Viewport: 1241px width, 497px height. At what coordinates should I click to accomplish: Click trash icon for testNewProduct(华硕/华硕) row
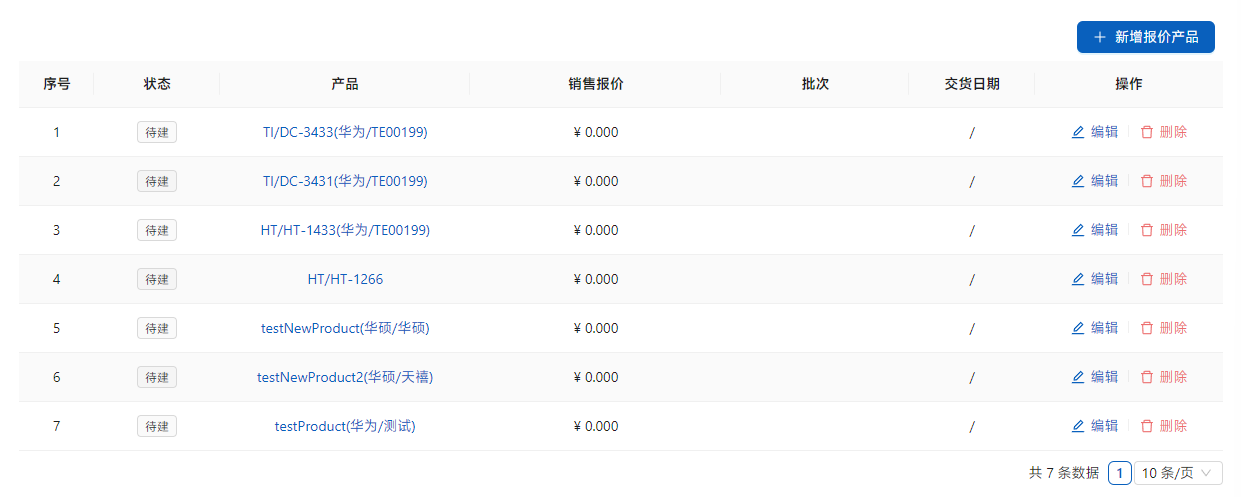[1147, 328]
